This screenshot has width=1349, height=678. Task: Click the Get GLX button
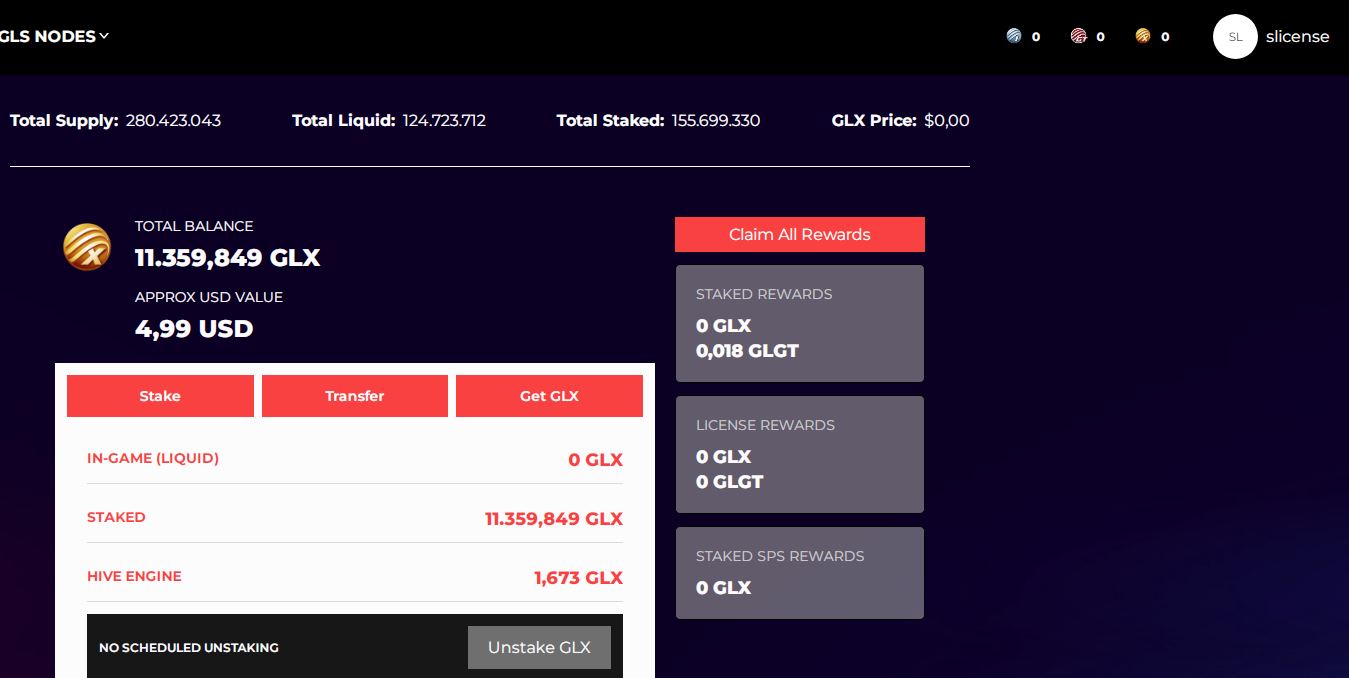point(549,396)
